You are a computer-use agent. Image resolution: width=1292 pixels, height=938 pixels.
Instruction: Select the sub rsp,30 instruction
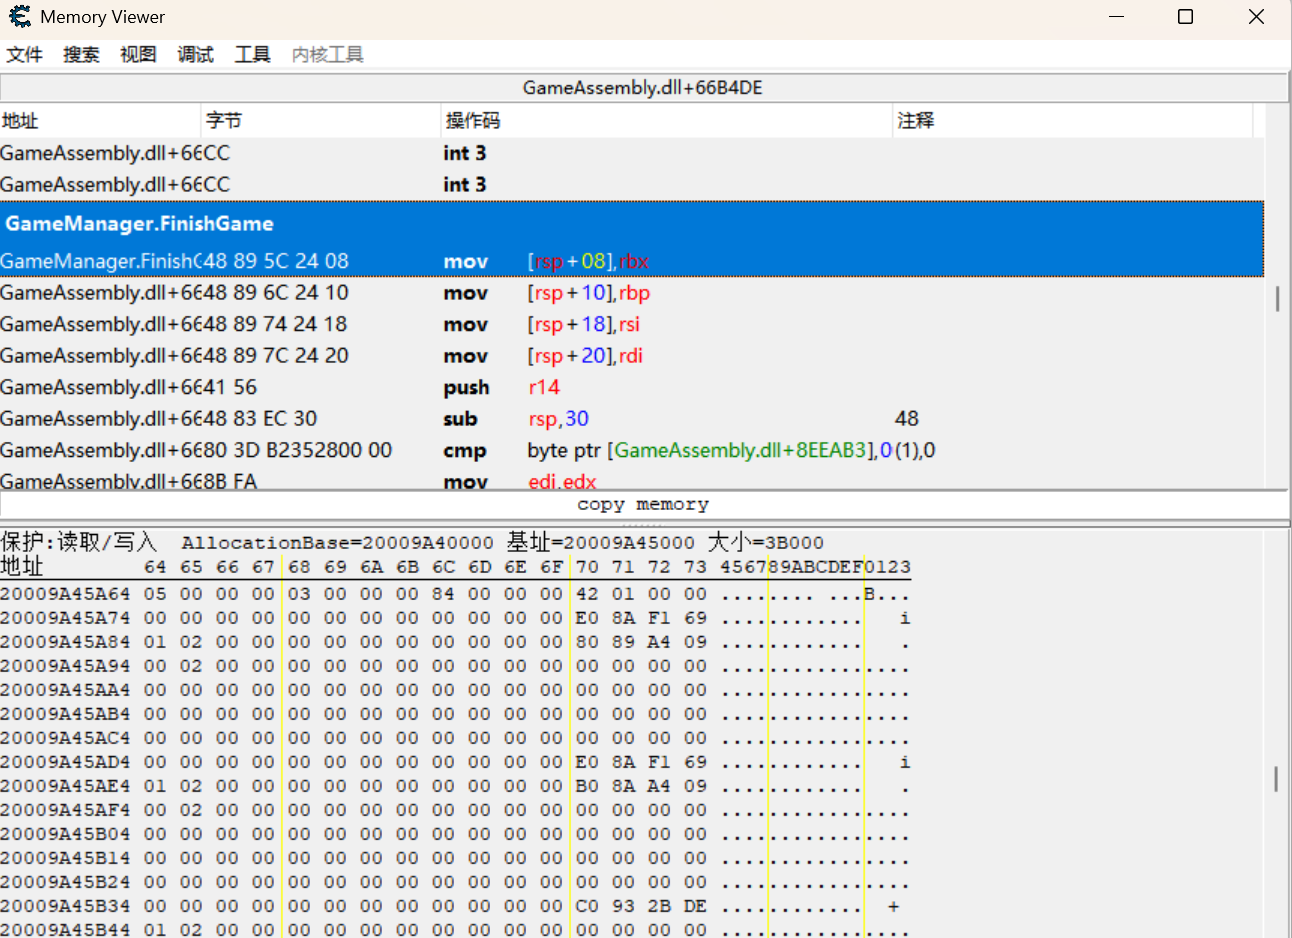pos(632,418)
